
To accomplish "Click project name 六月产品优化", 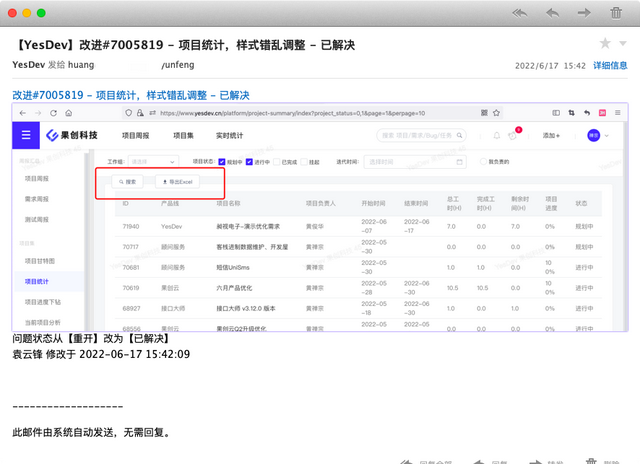I will [x=234, y=288].
